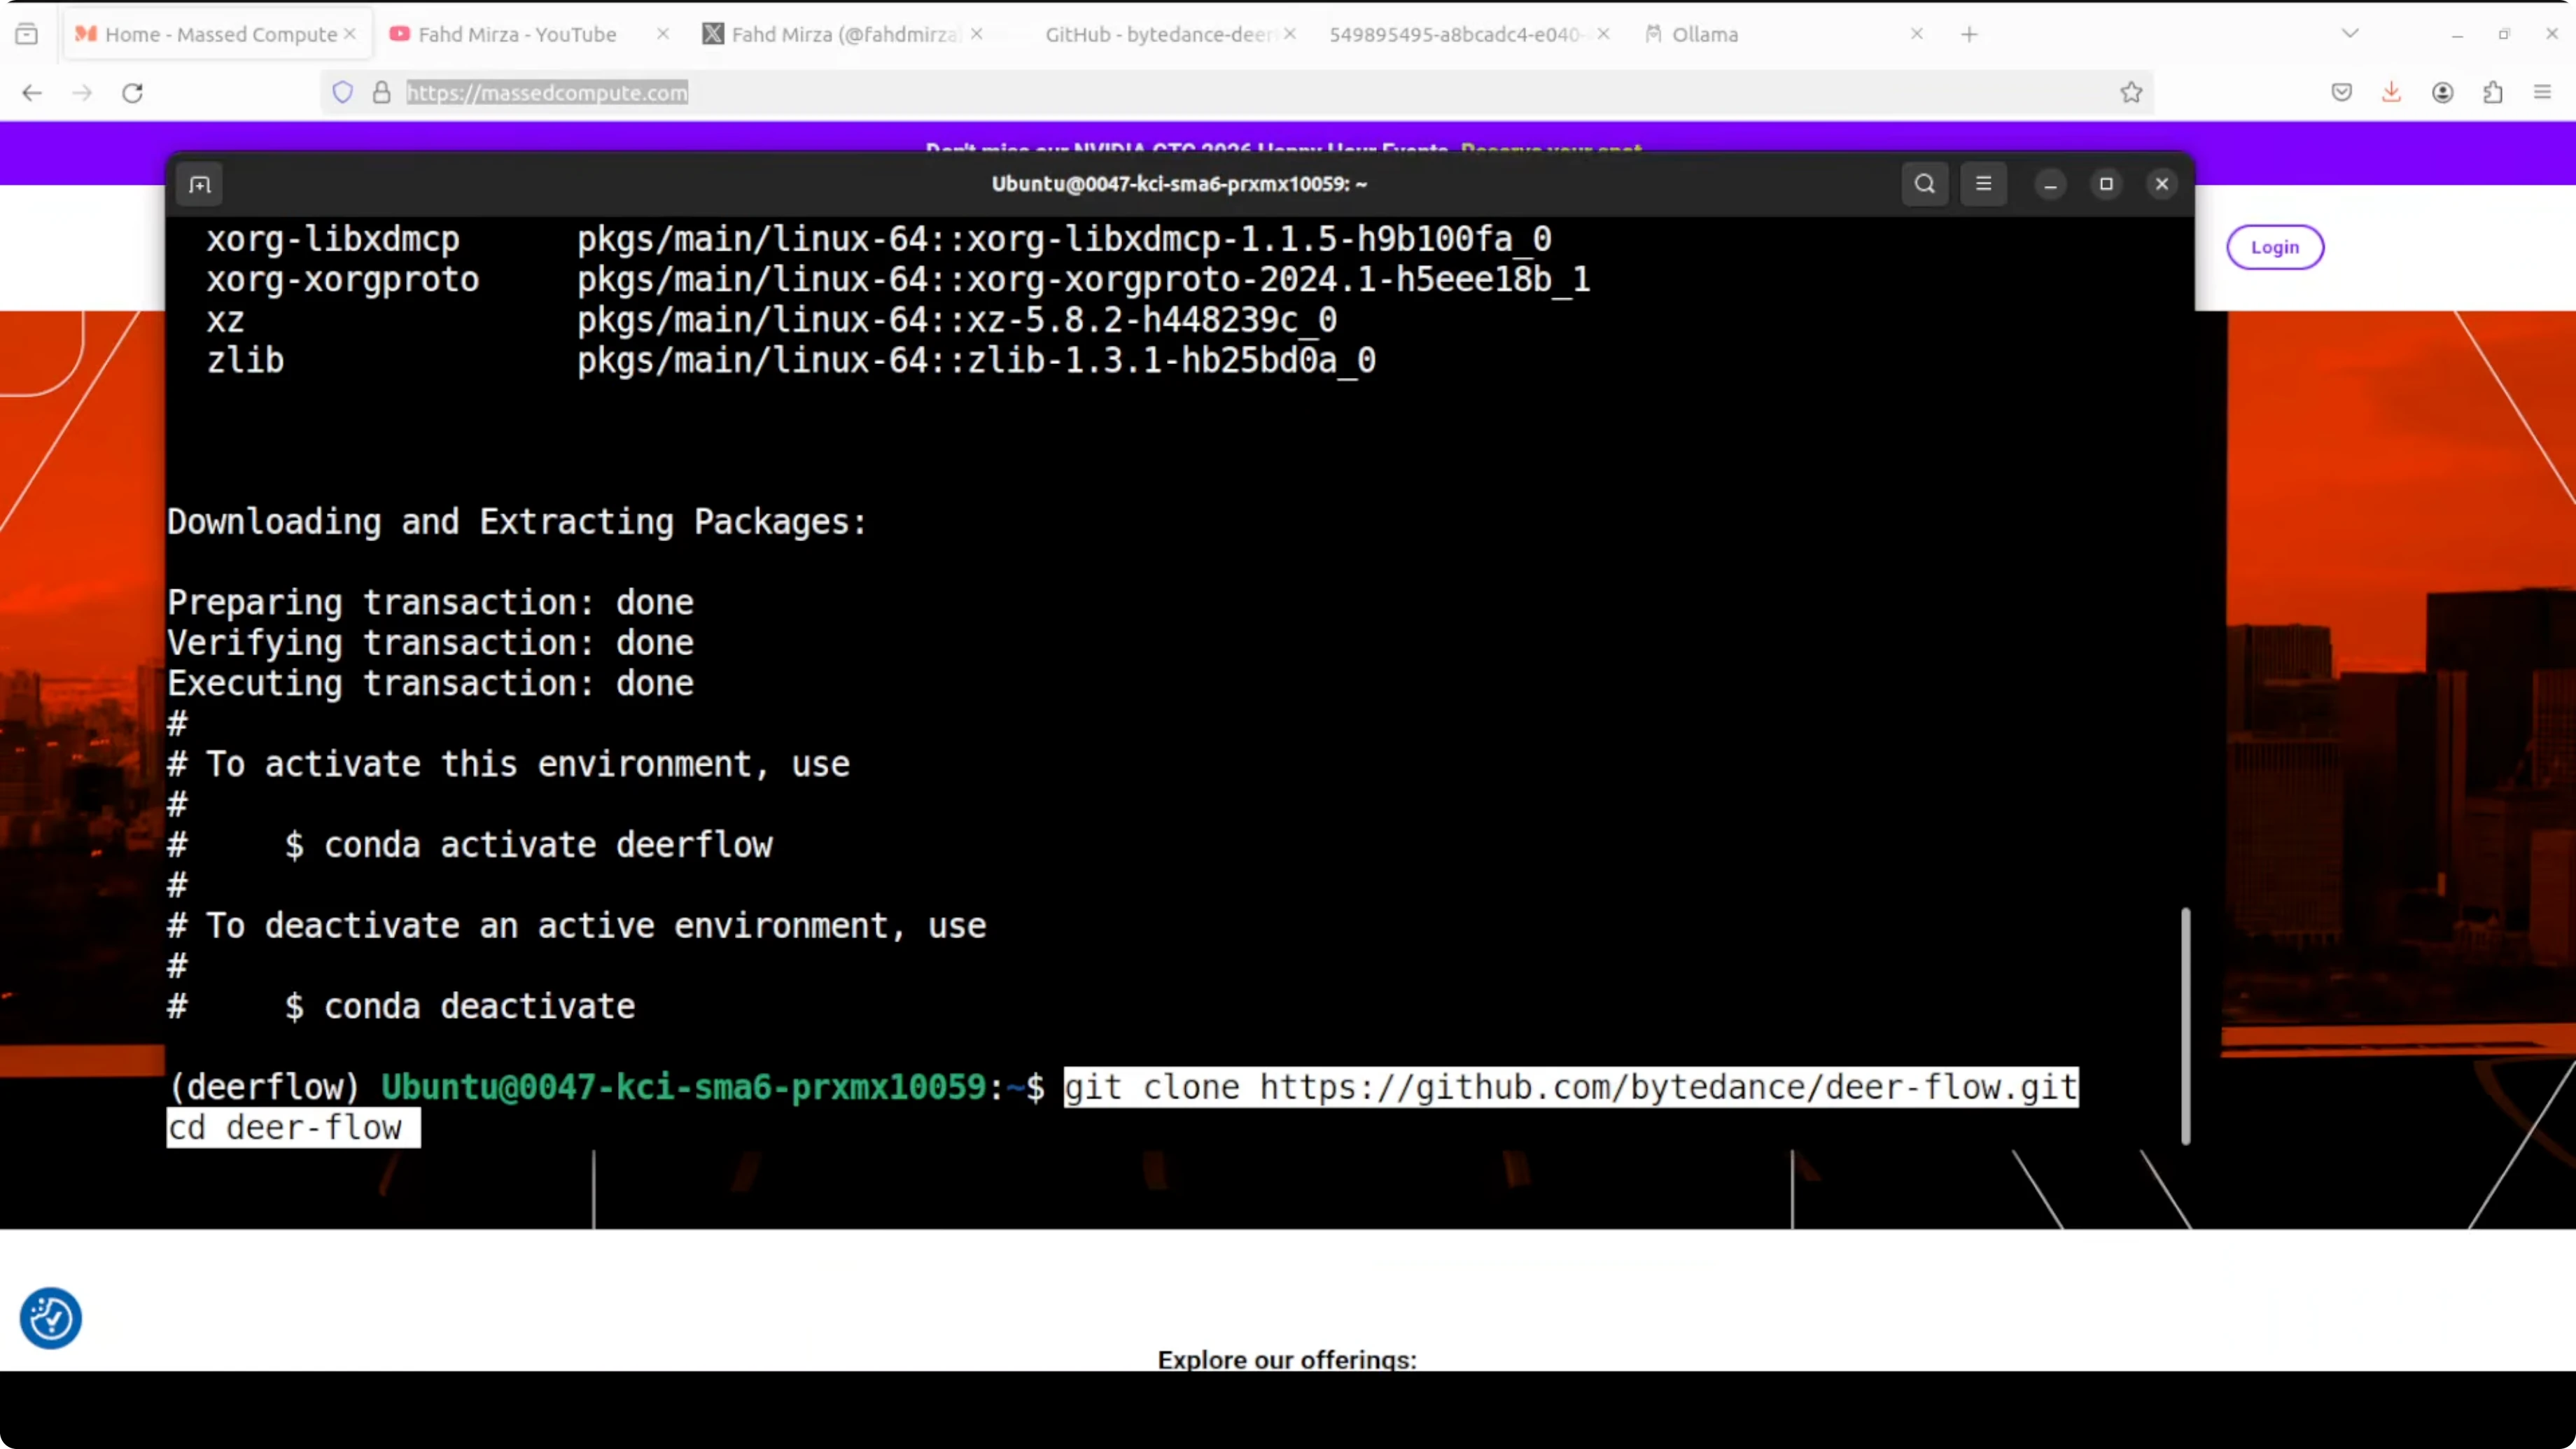This screenshot has height=1449, width=2576.
Task: Click the terminal search magnifier icon
Action: [1924, 184]
